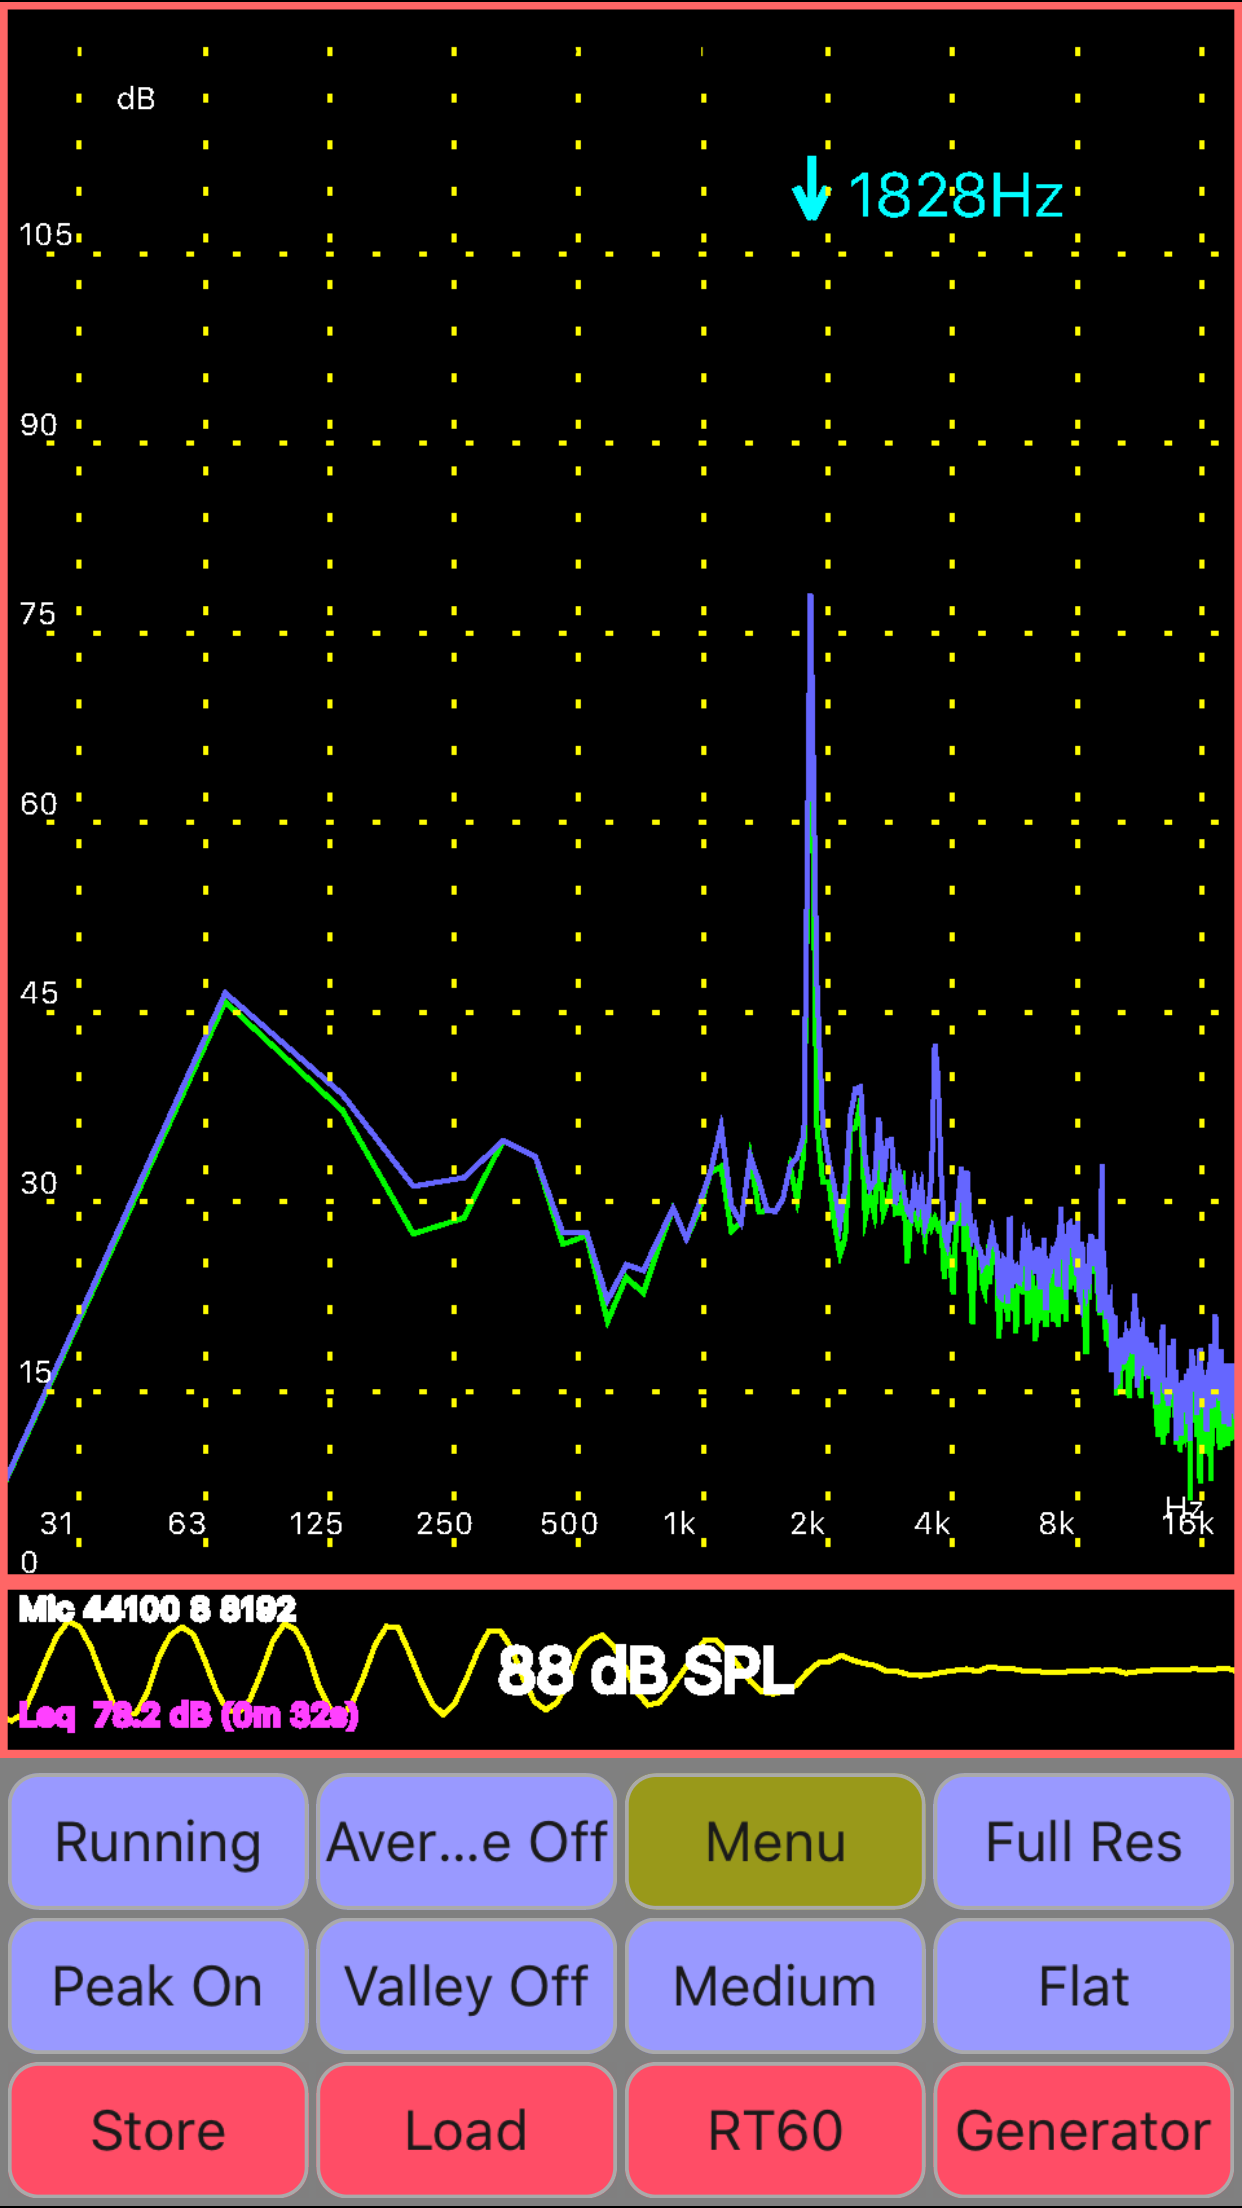Toggle the Average Off button
Screen dimensions: 1242x2208
pos(466,1842)
